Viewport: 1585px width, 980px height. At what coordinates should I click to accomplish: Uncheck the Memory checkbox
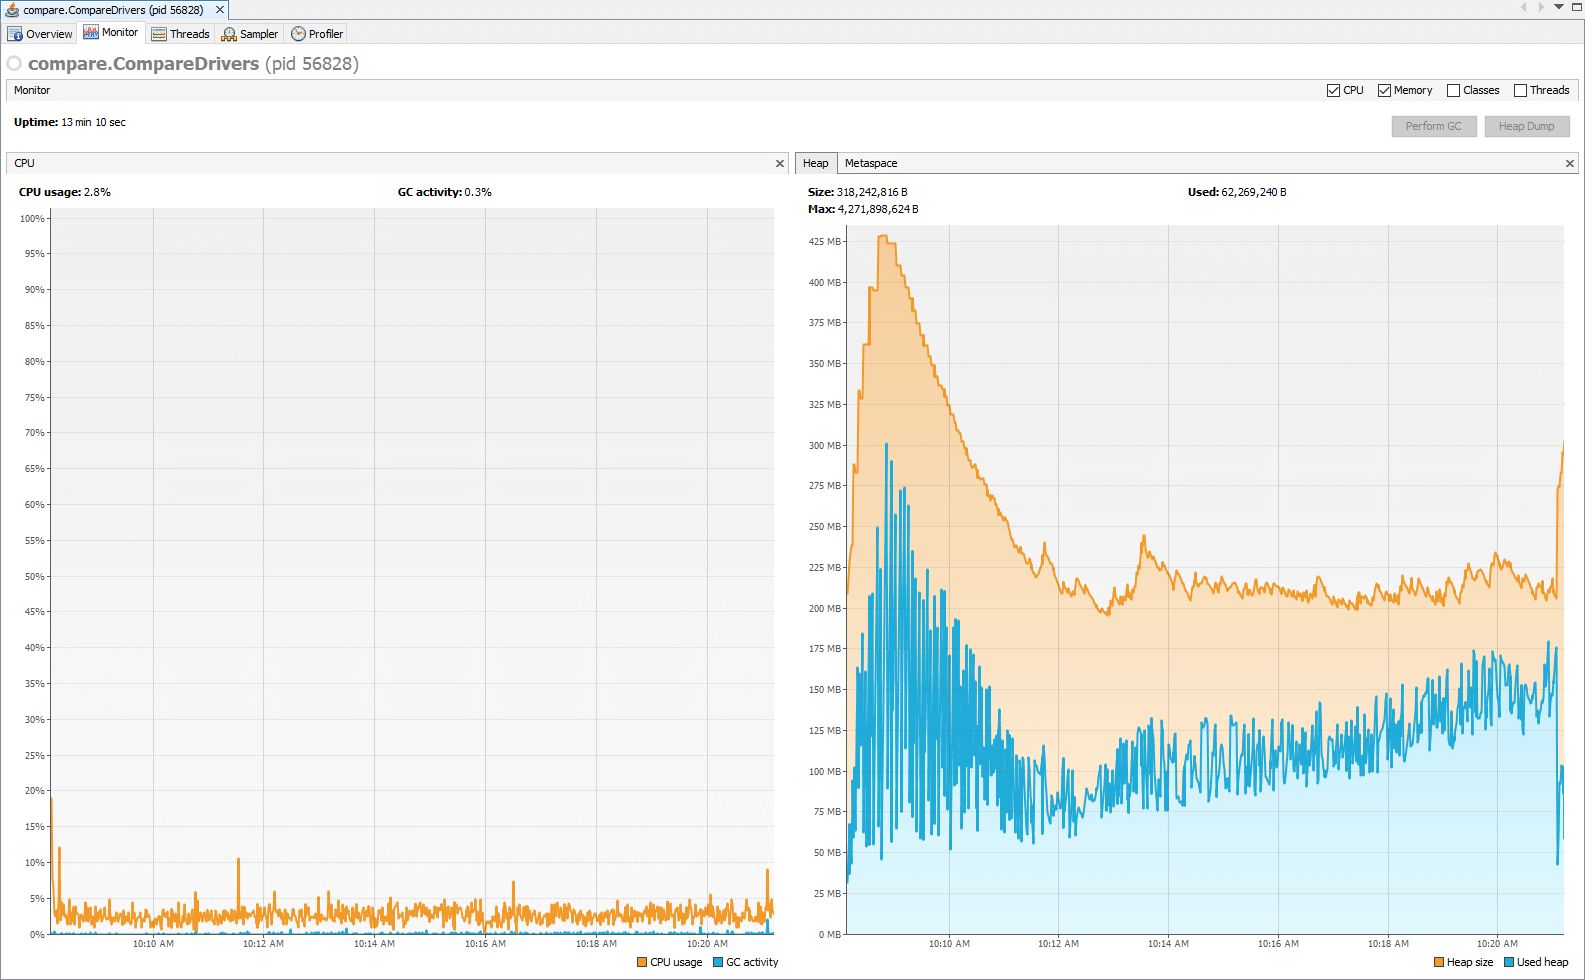(x=1384, y=90)
